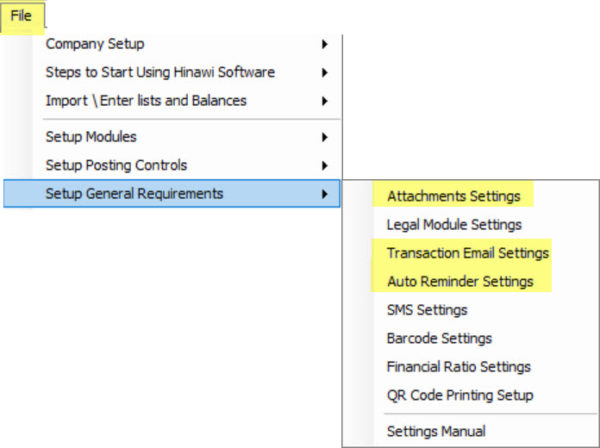Open Legal Module Settings
600x448 pixels.
point(471,225)
